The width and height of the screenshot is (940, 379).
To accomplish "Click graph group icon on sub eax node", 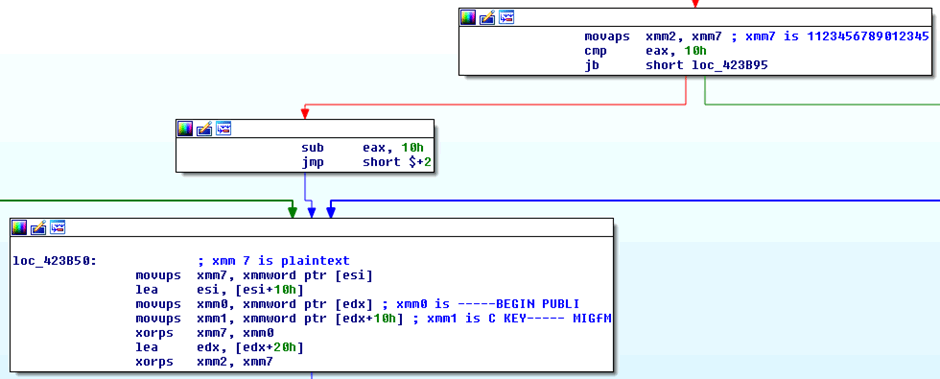I will [224, 128].
